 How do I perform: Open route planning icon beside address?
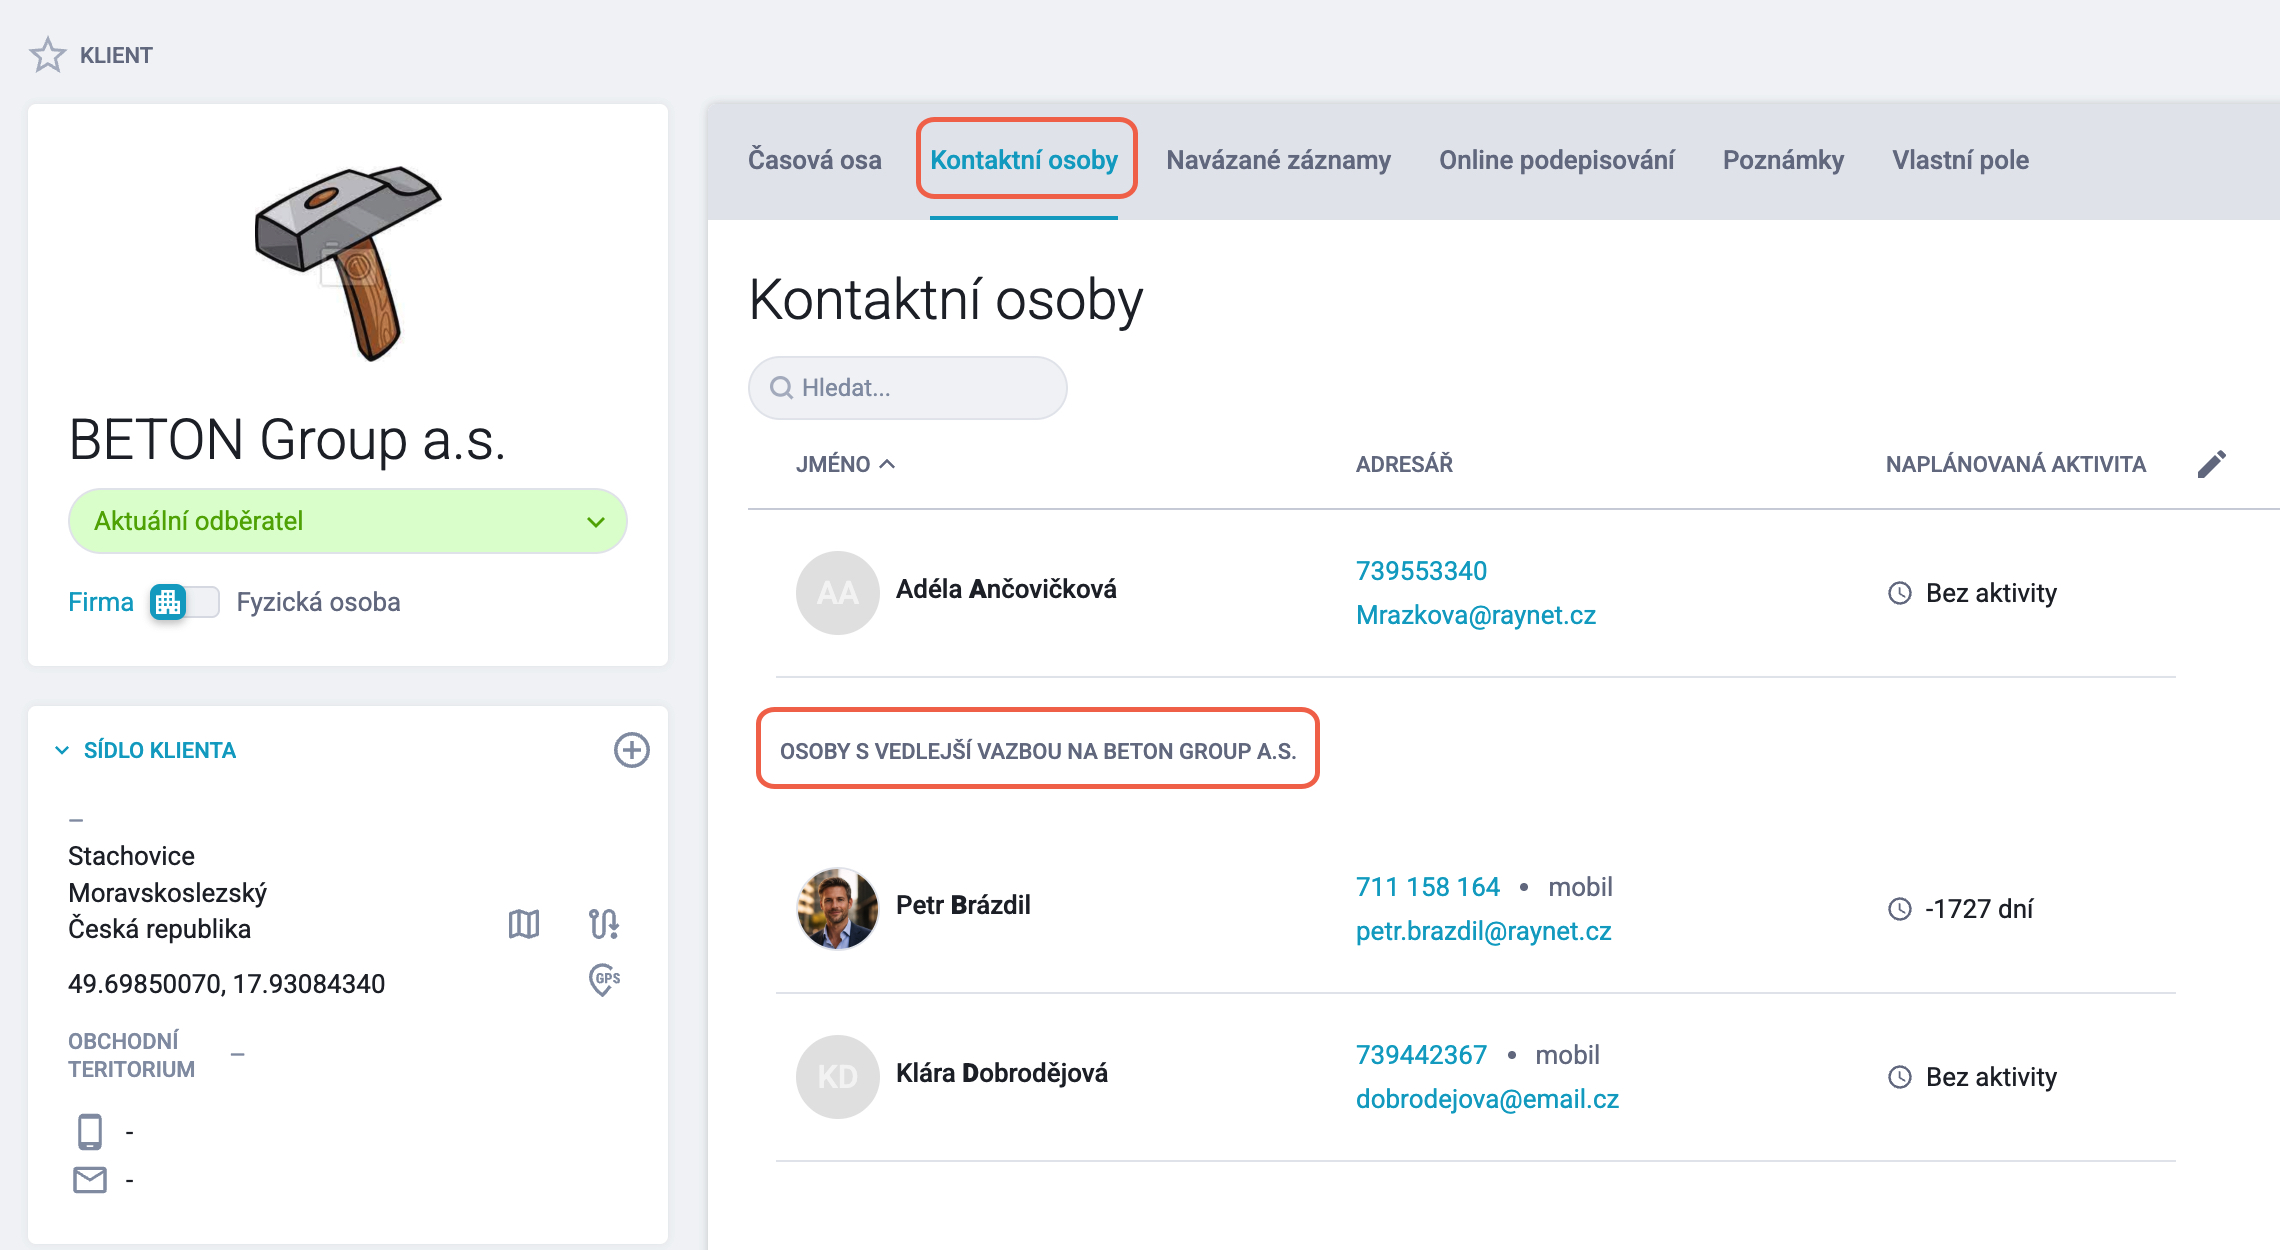pos(603,923)
